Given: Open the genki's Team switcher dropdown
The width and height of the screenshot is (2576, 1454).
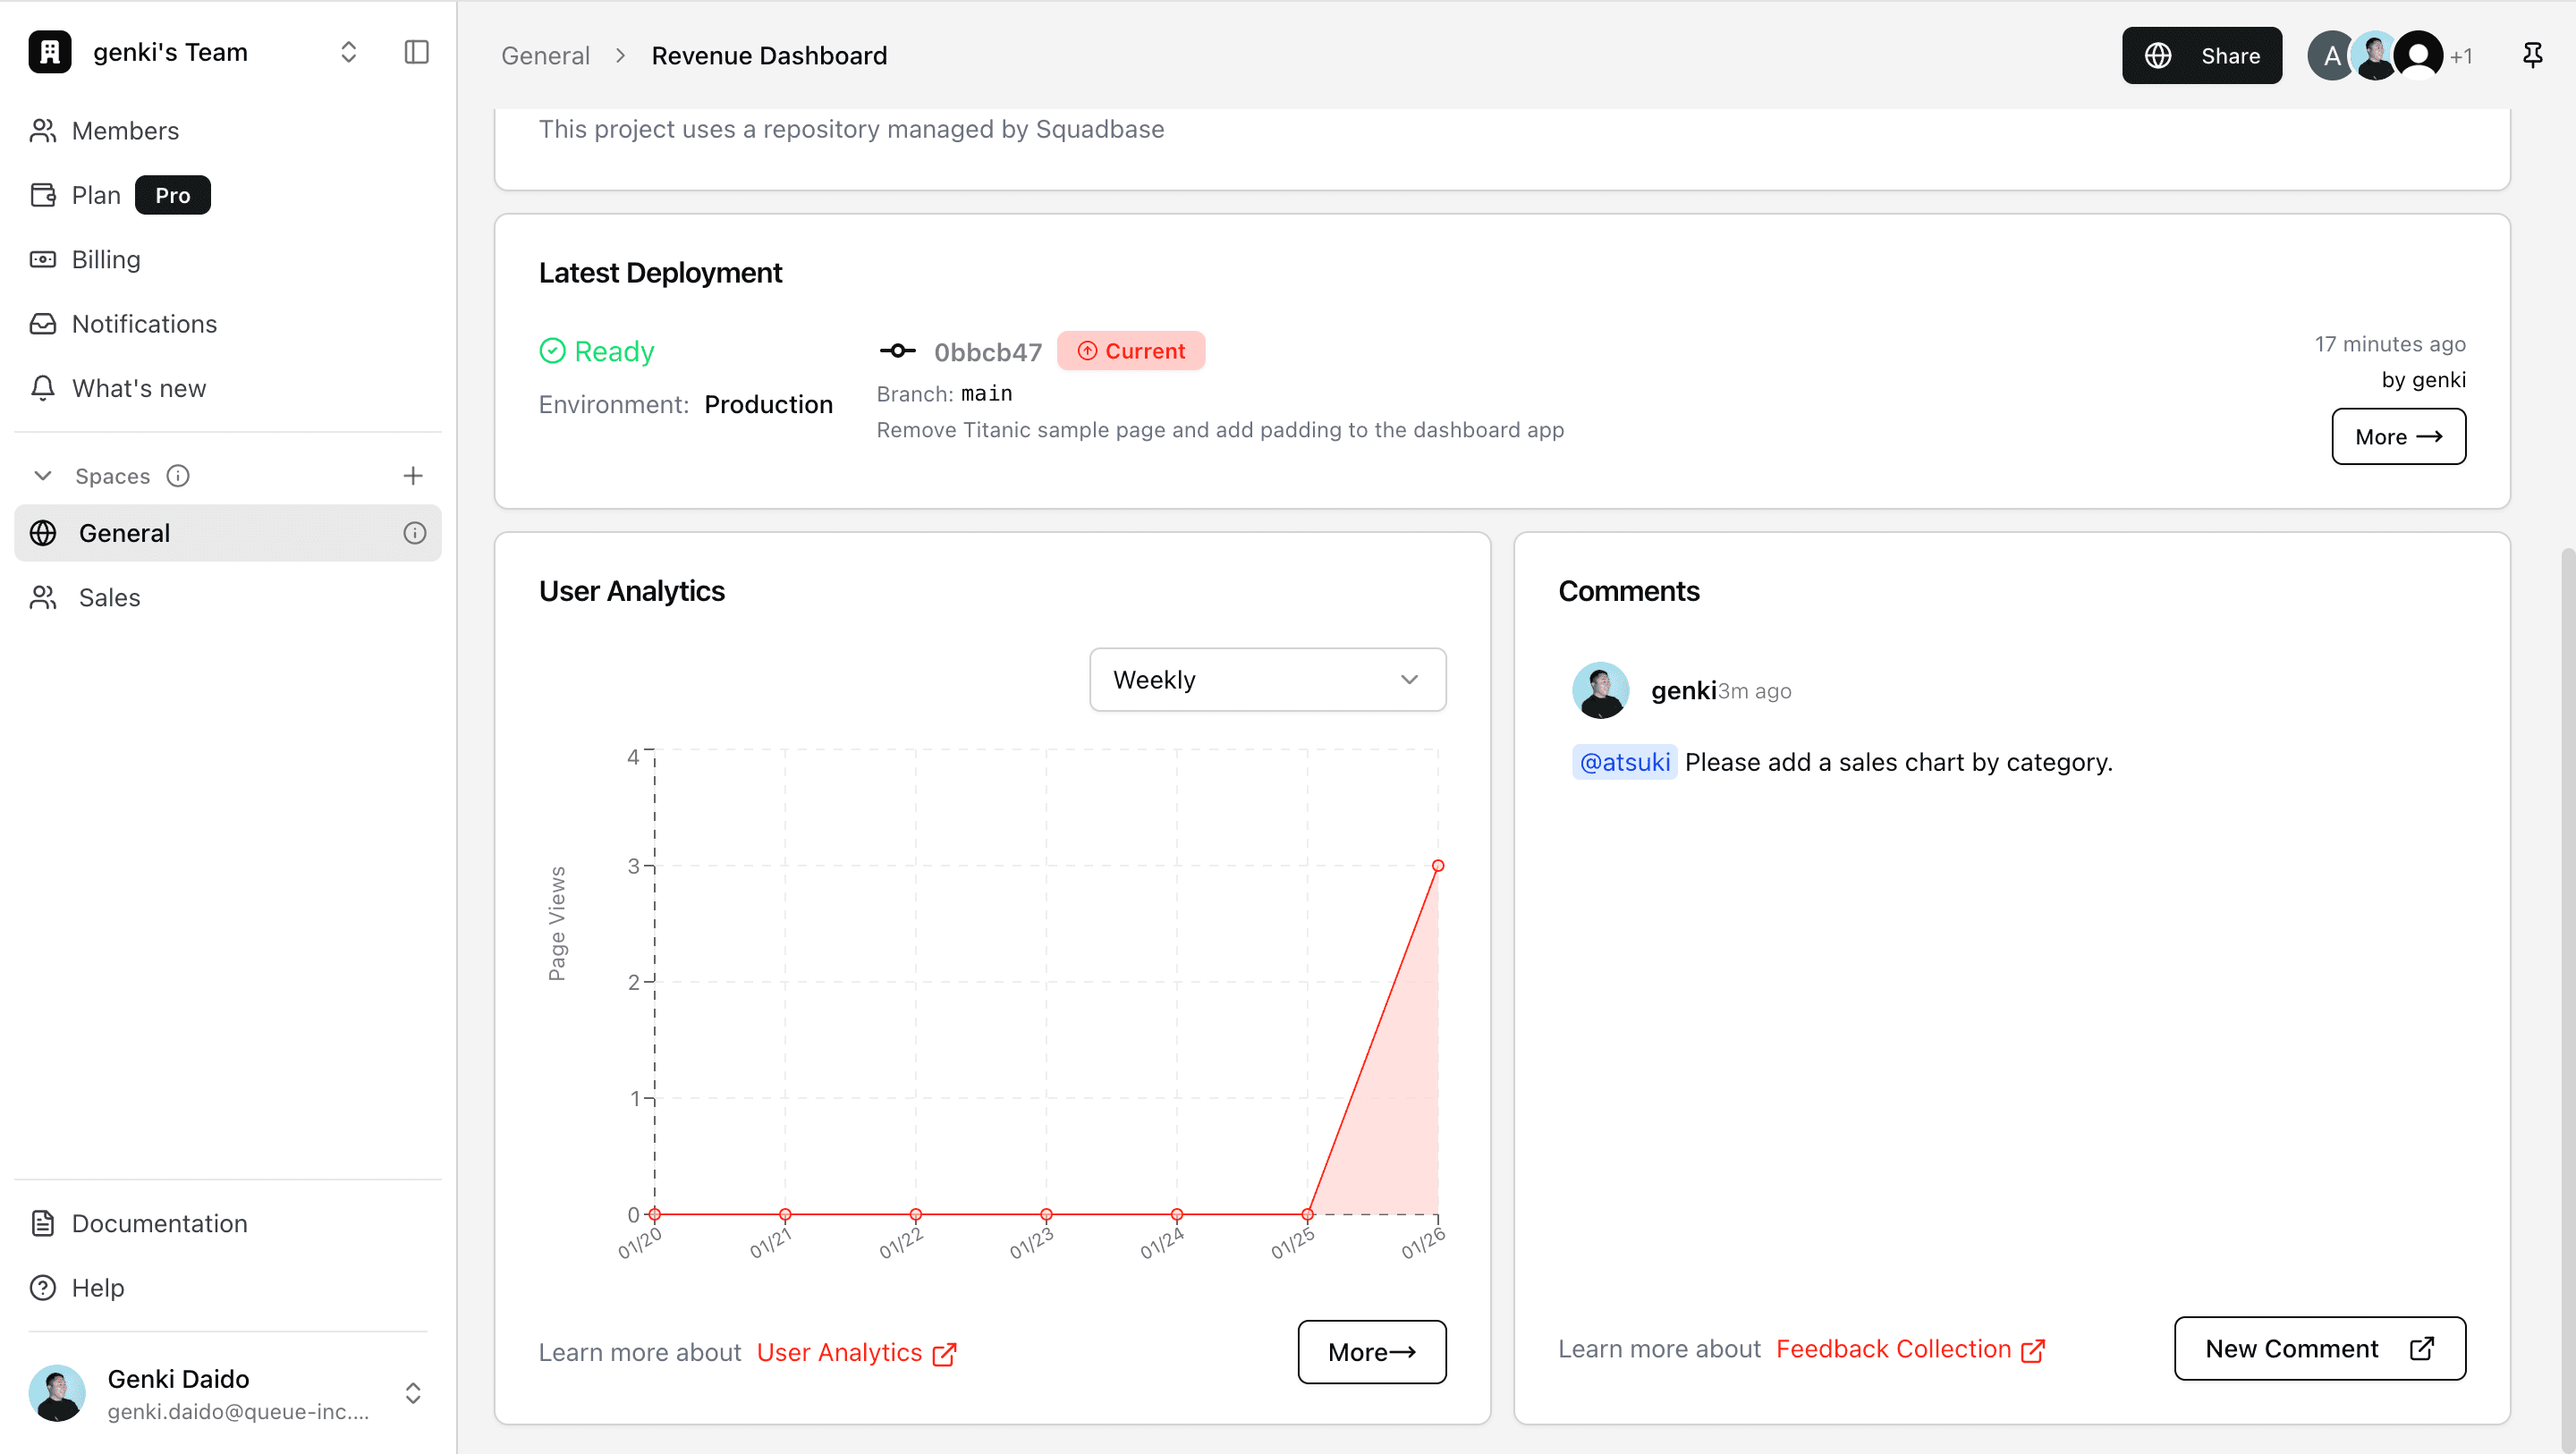Looking at the screenshot, I should [348, 52].
